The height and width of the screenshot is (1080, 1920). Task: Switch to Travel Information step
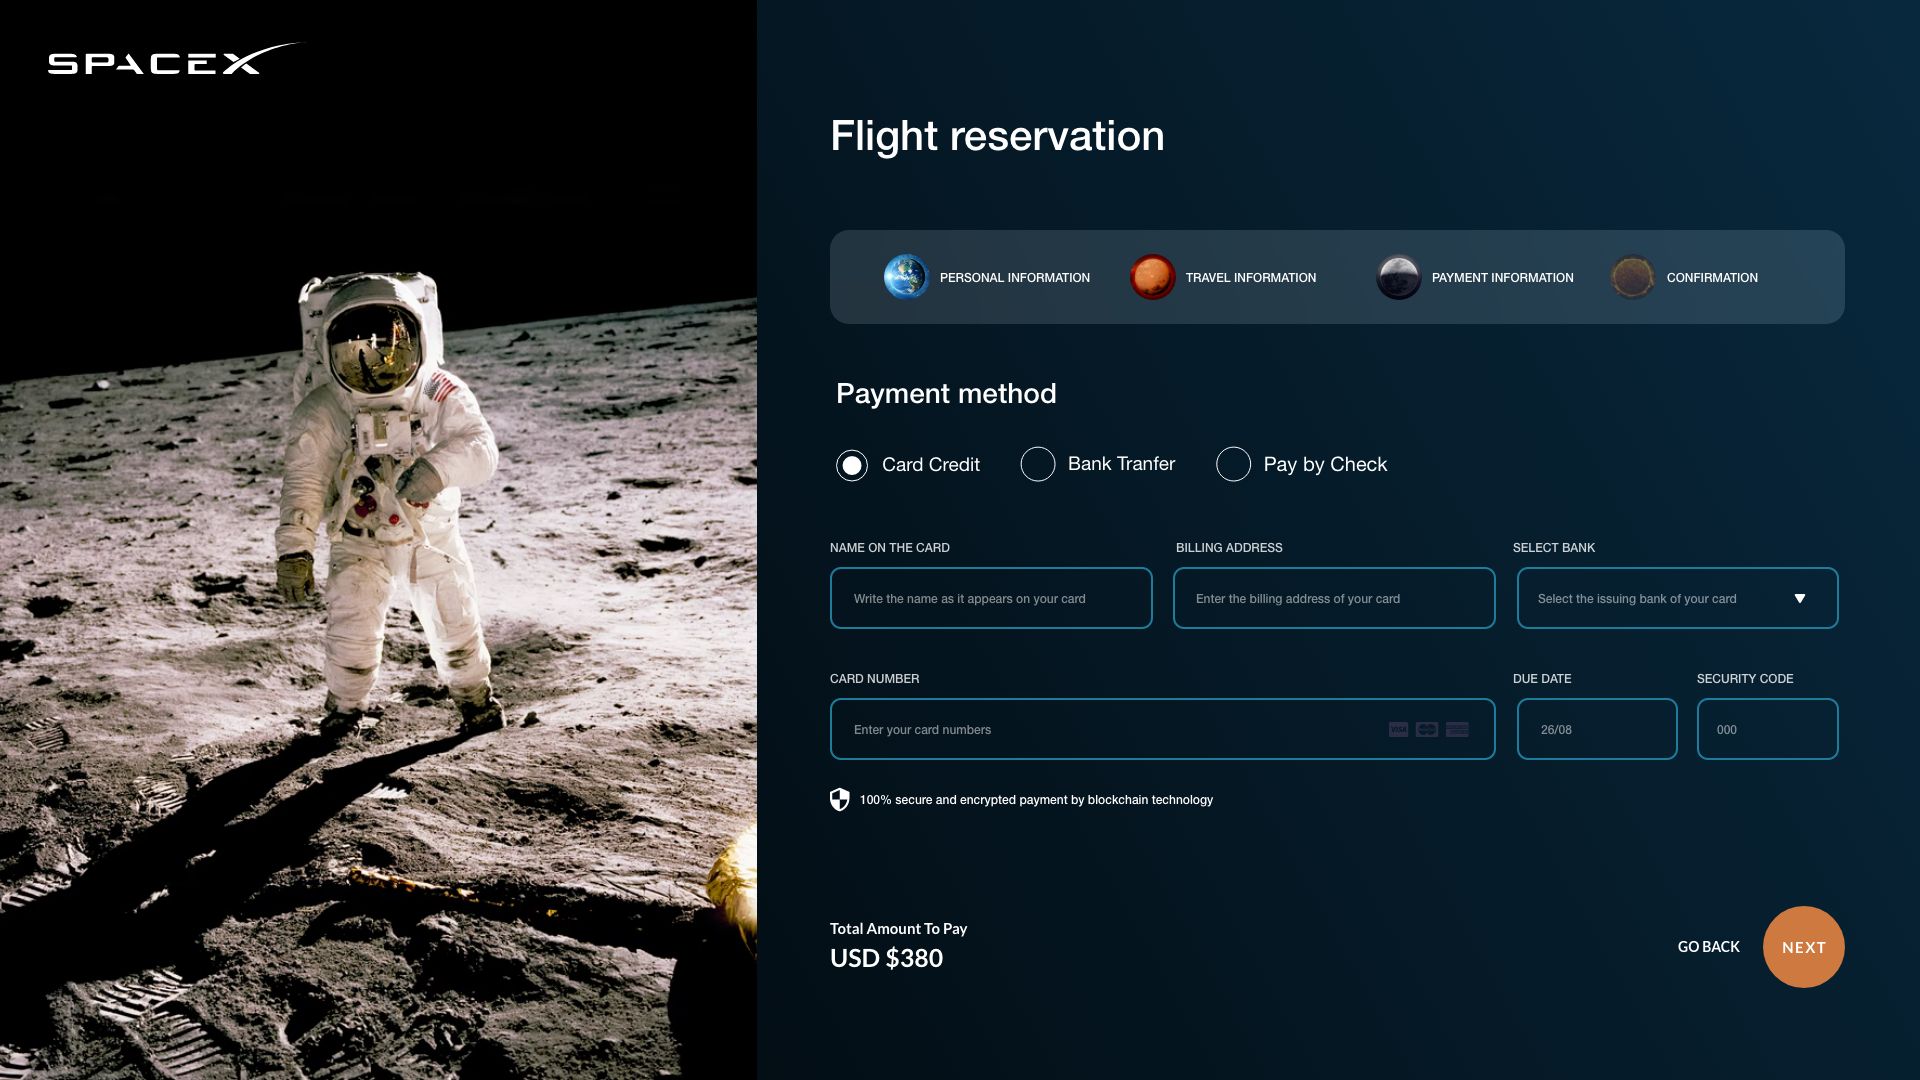pos(1250,278)
